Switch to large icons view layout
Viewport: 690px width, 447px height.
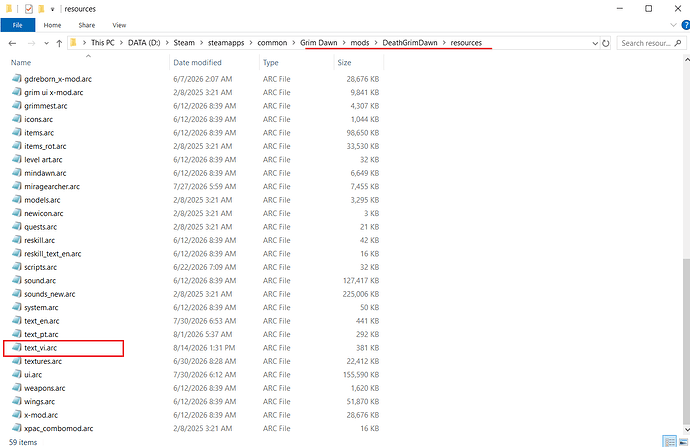point(683,441)
